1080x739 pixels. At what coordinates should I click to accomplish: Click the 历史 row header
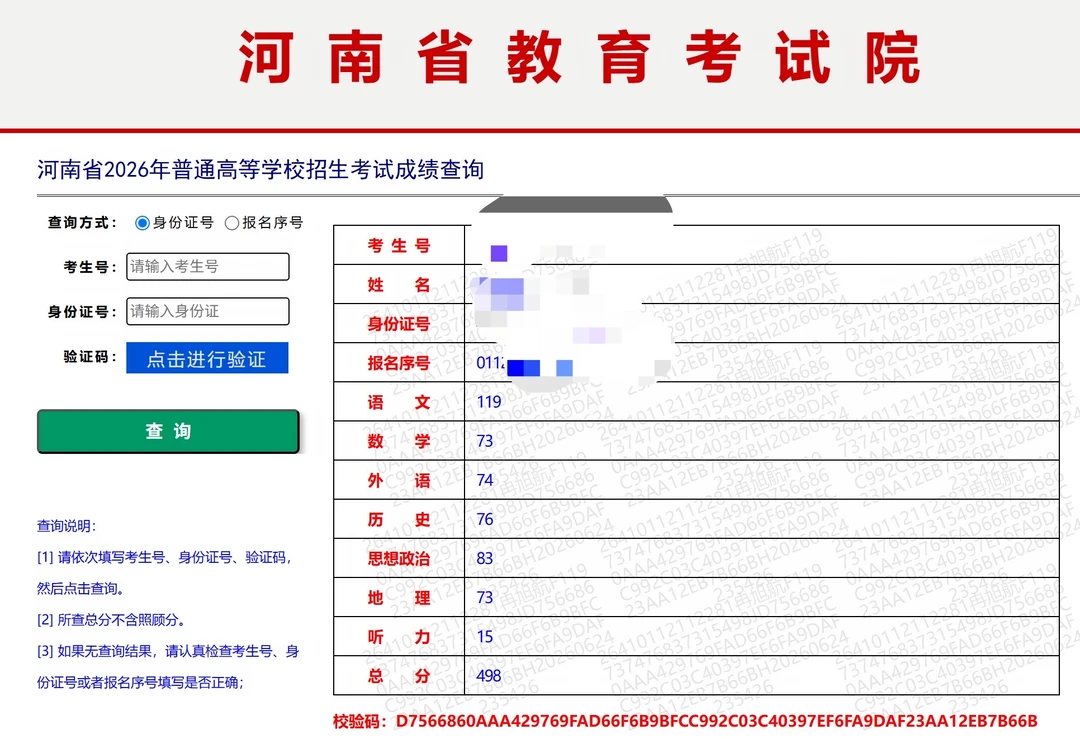(x=399, y=519)
